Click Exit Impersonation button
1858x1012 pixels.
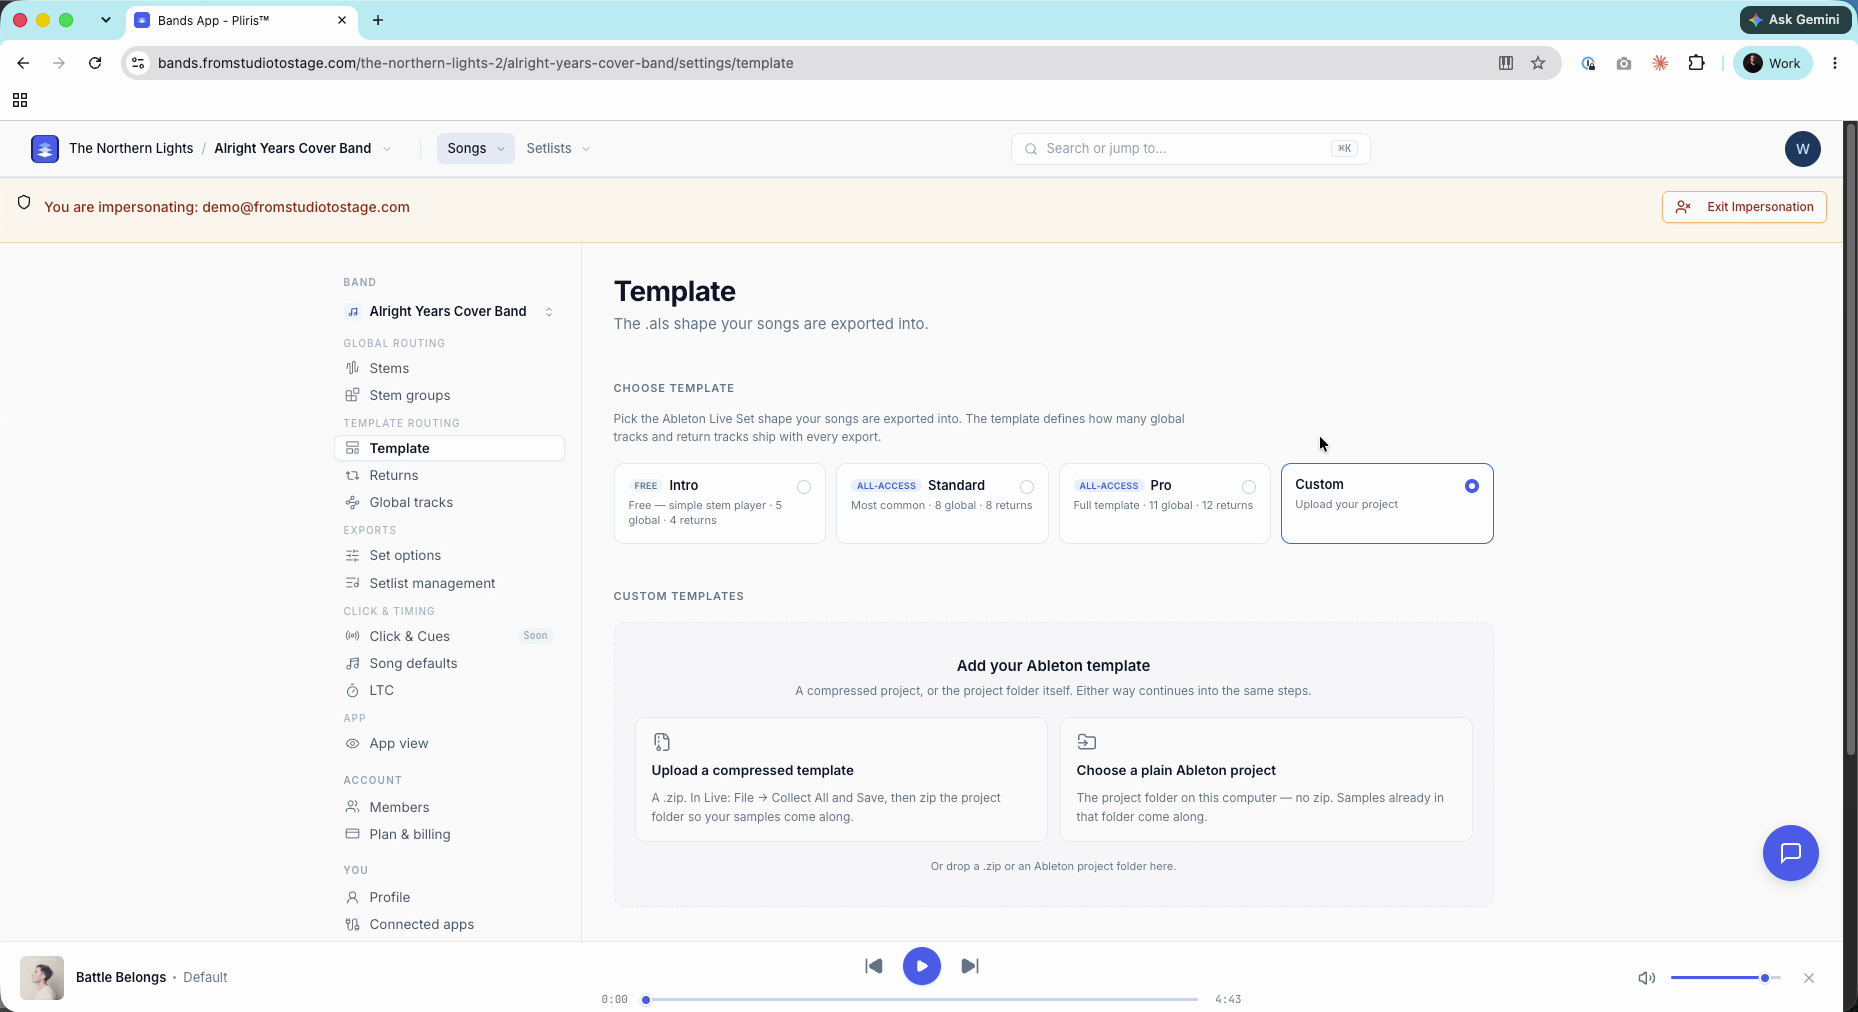point(1744,207)
